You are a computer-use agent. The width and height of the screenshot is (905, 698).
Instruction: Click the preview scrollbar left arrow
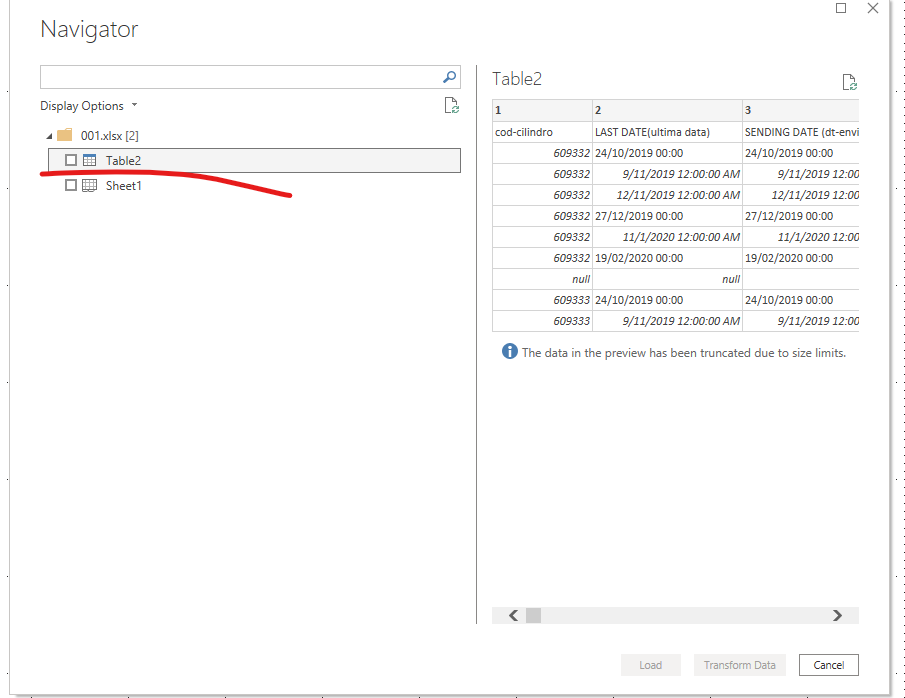(513, 615)
